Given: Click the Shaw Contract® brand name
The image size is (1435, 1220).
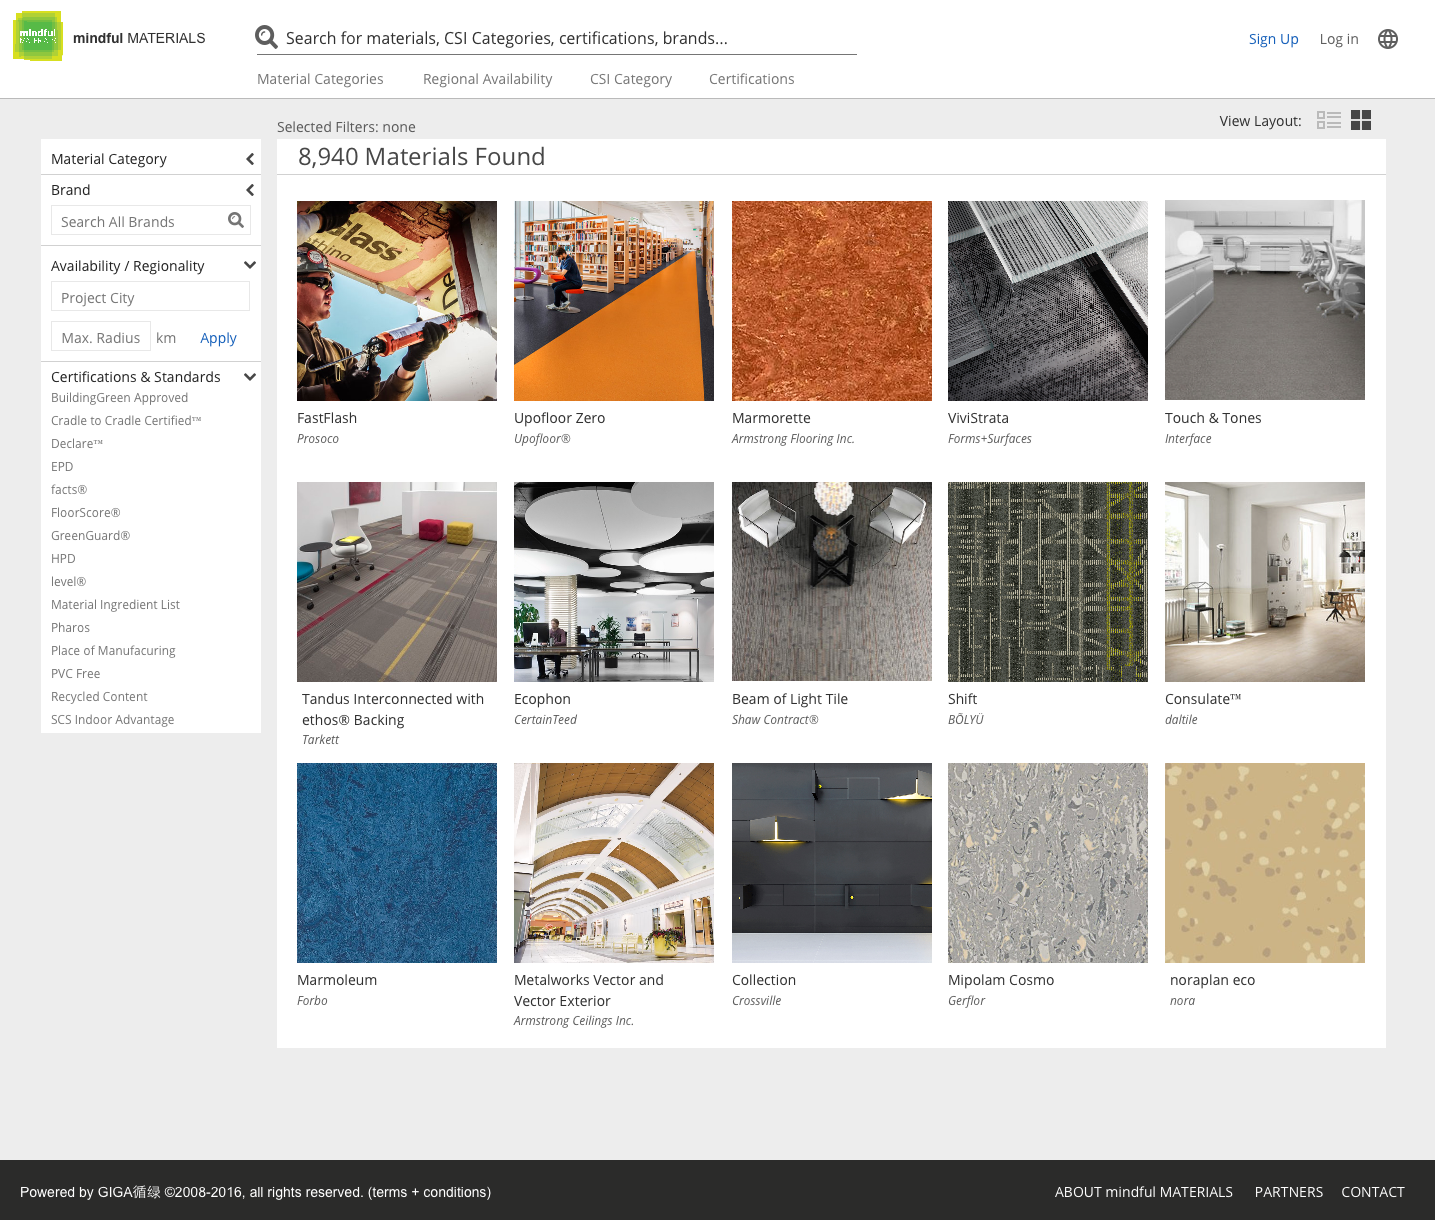Looking at the screenshot, I should (x=775, y=720).
